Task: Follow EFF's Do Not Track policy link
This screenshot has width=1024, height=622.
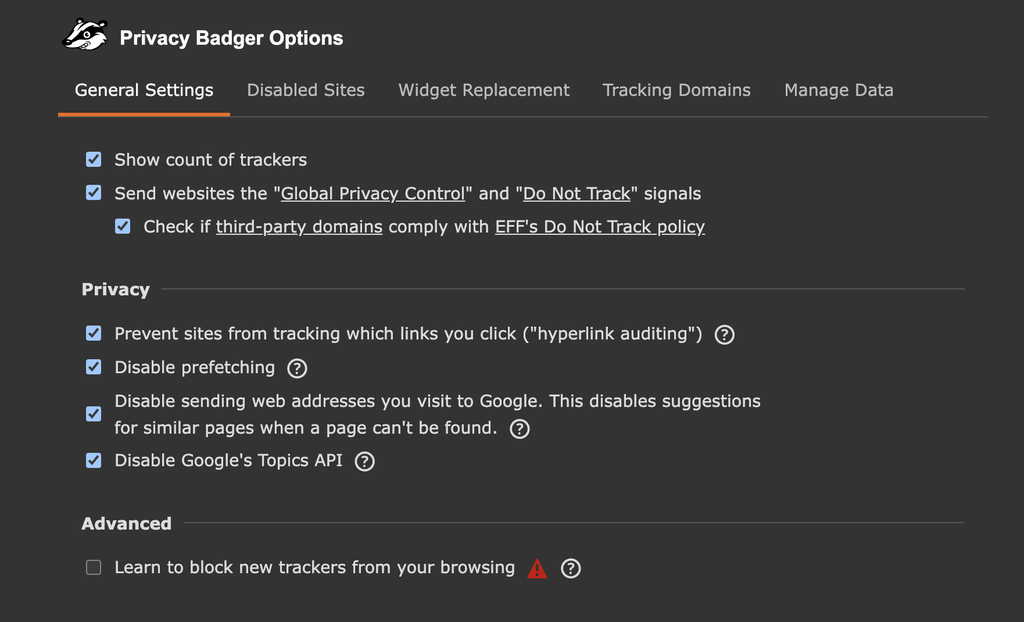Action: [599, 226]
